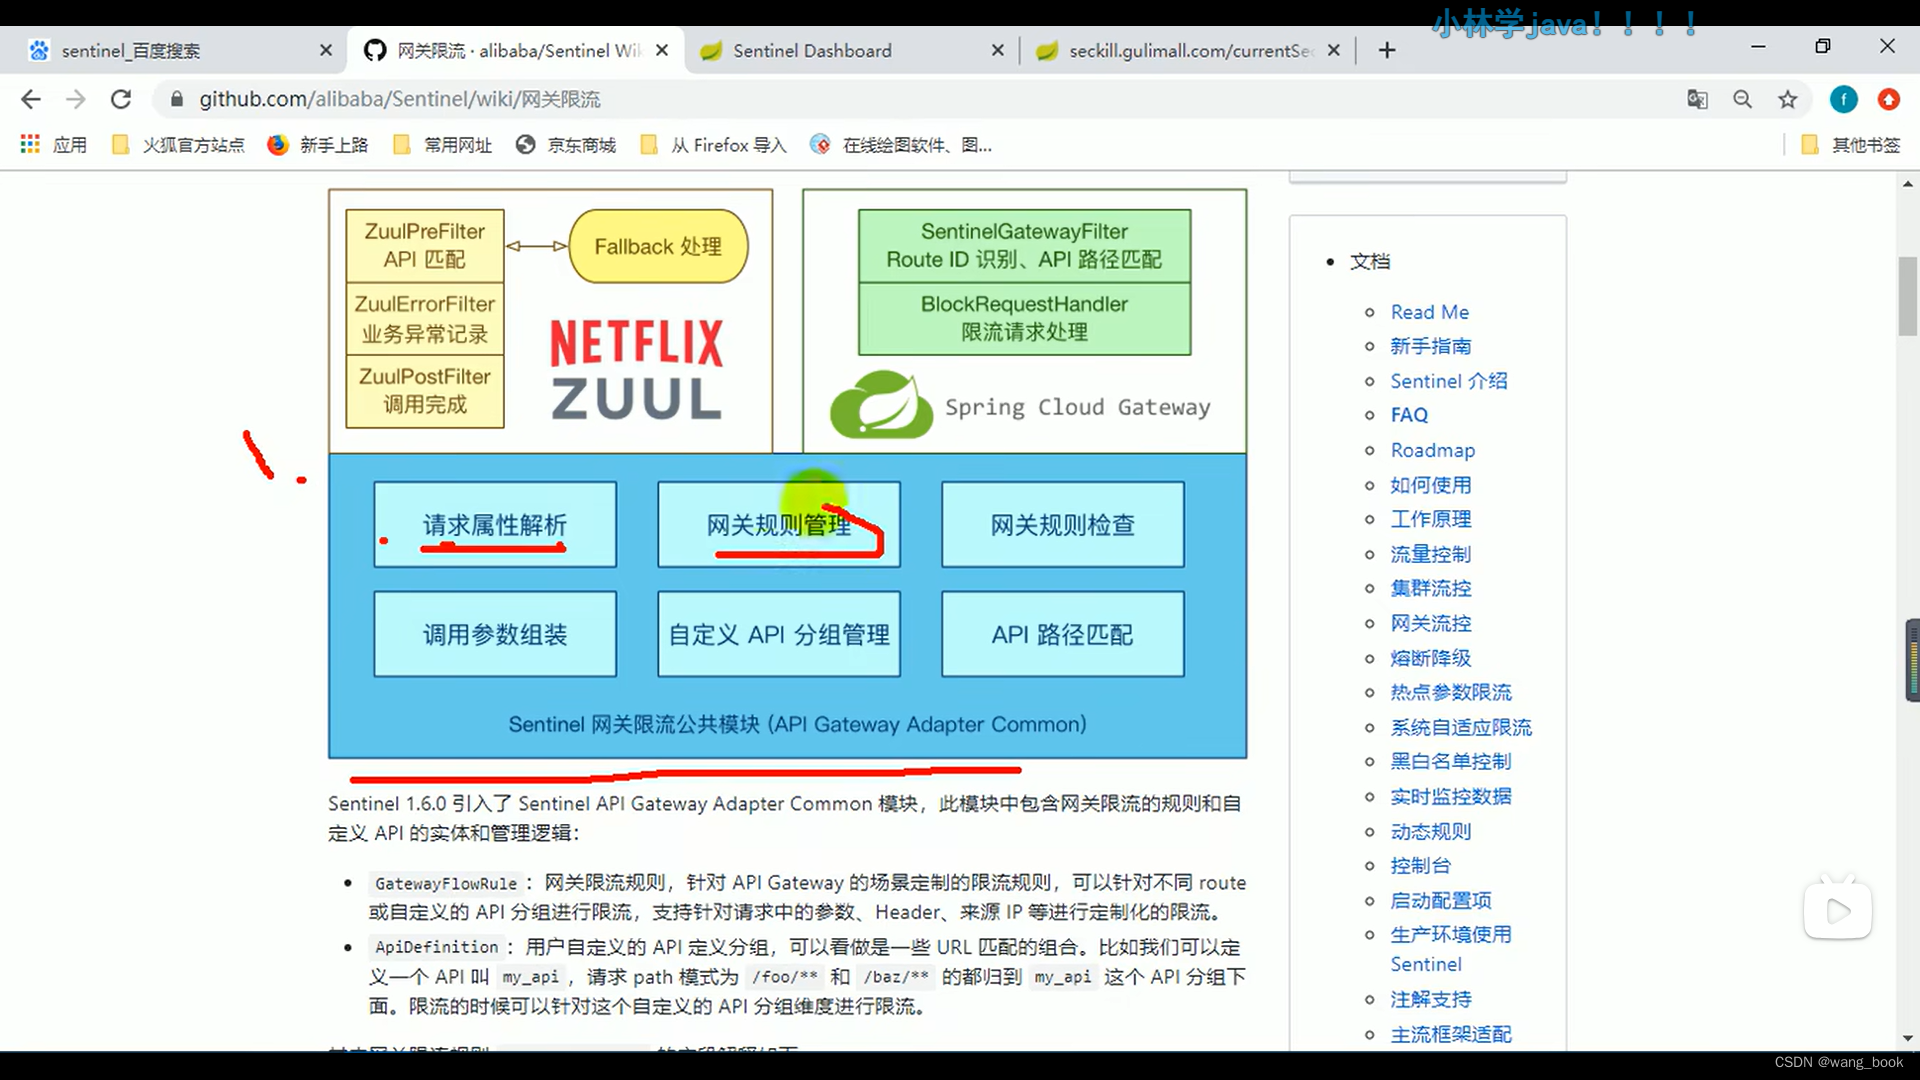Expand the 其他书签 bookmarks folder
1920x1080 pixels.
click(1850, 144)
